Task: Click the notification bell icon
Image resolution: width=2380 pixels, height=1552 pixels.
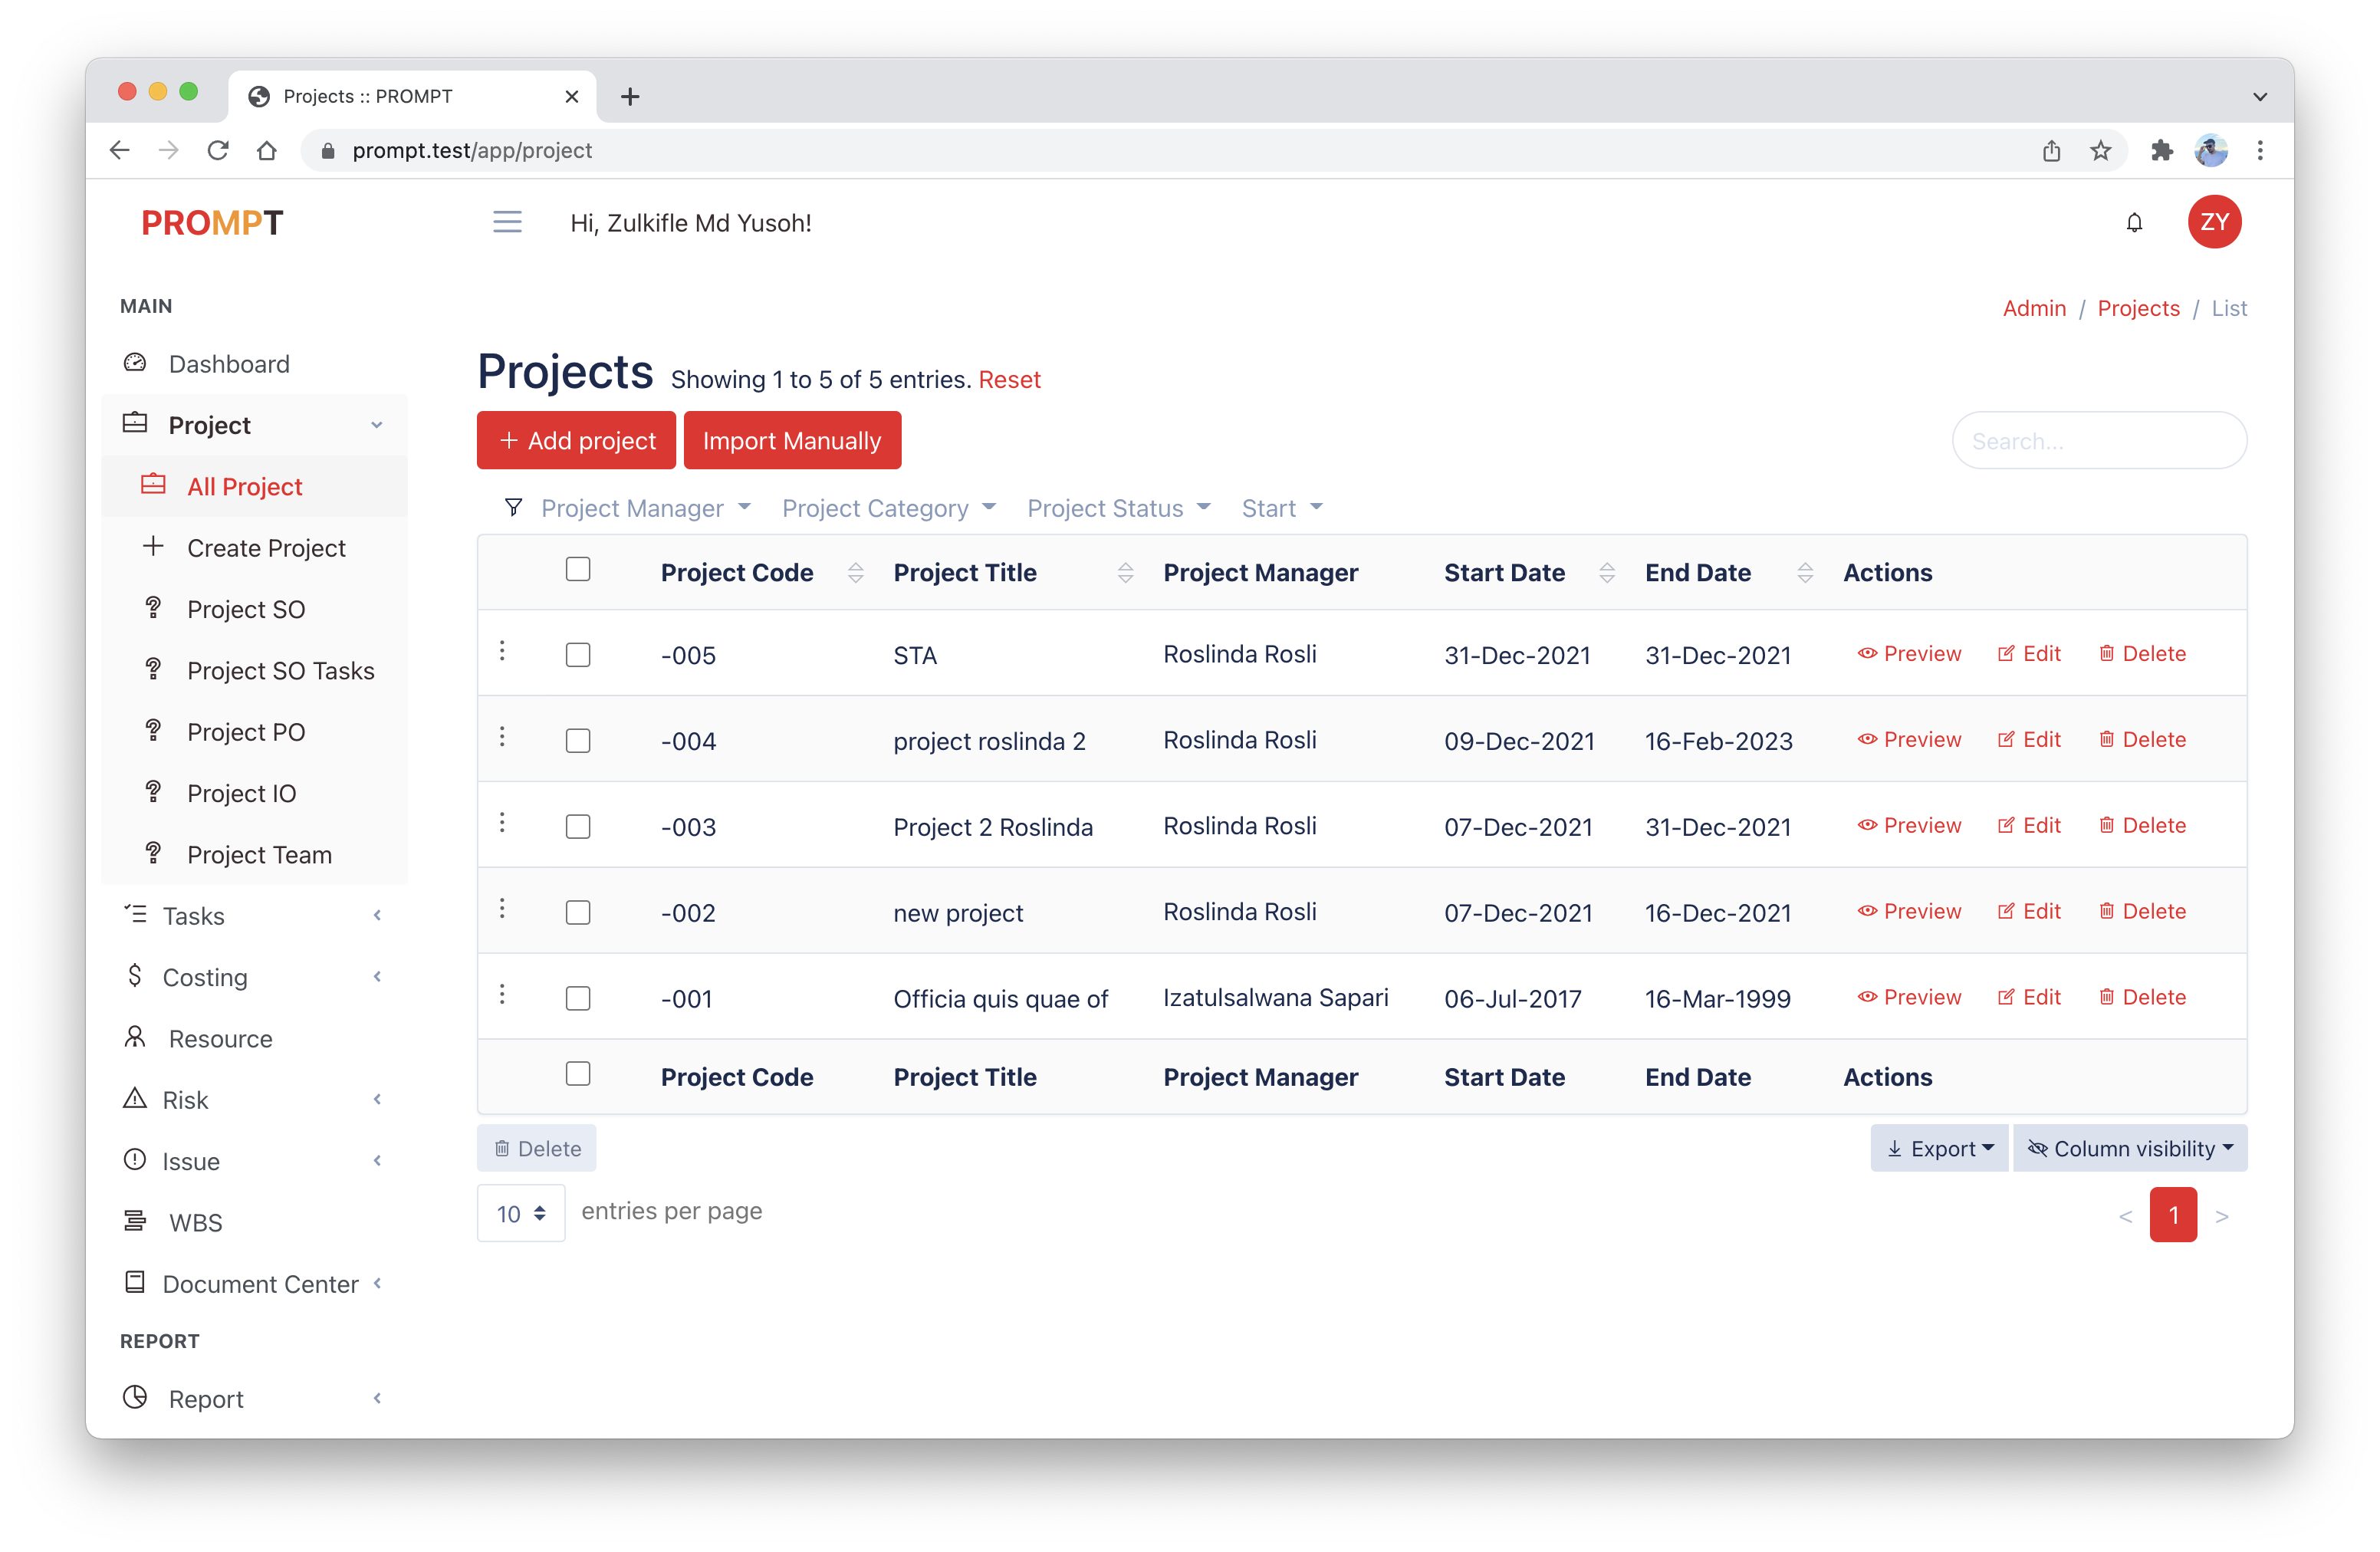Action: coord(2133,222)
